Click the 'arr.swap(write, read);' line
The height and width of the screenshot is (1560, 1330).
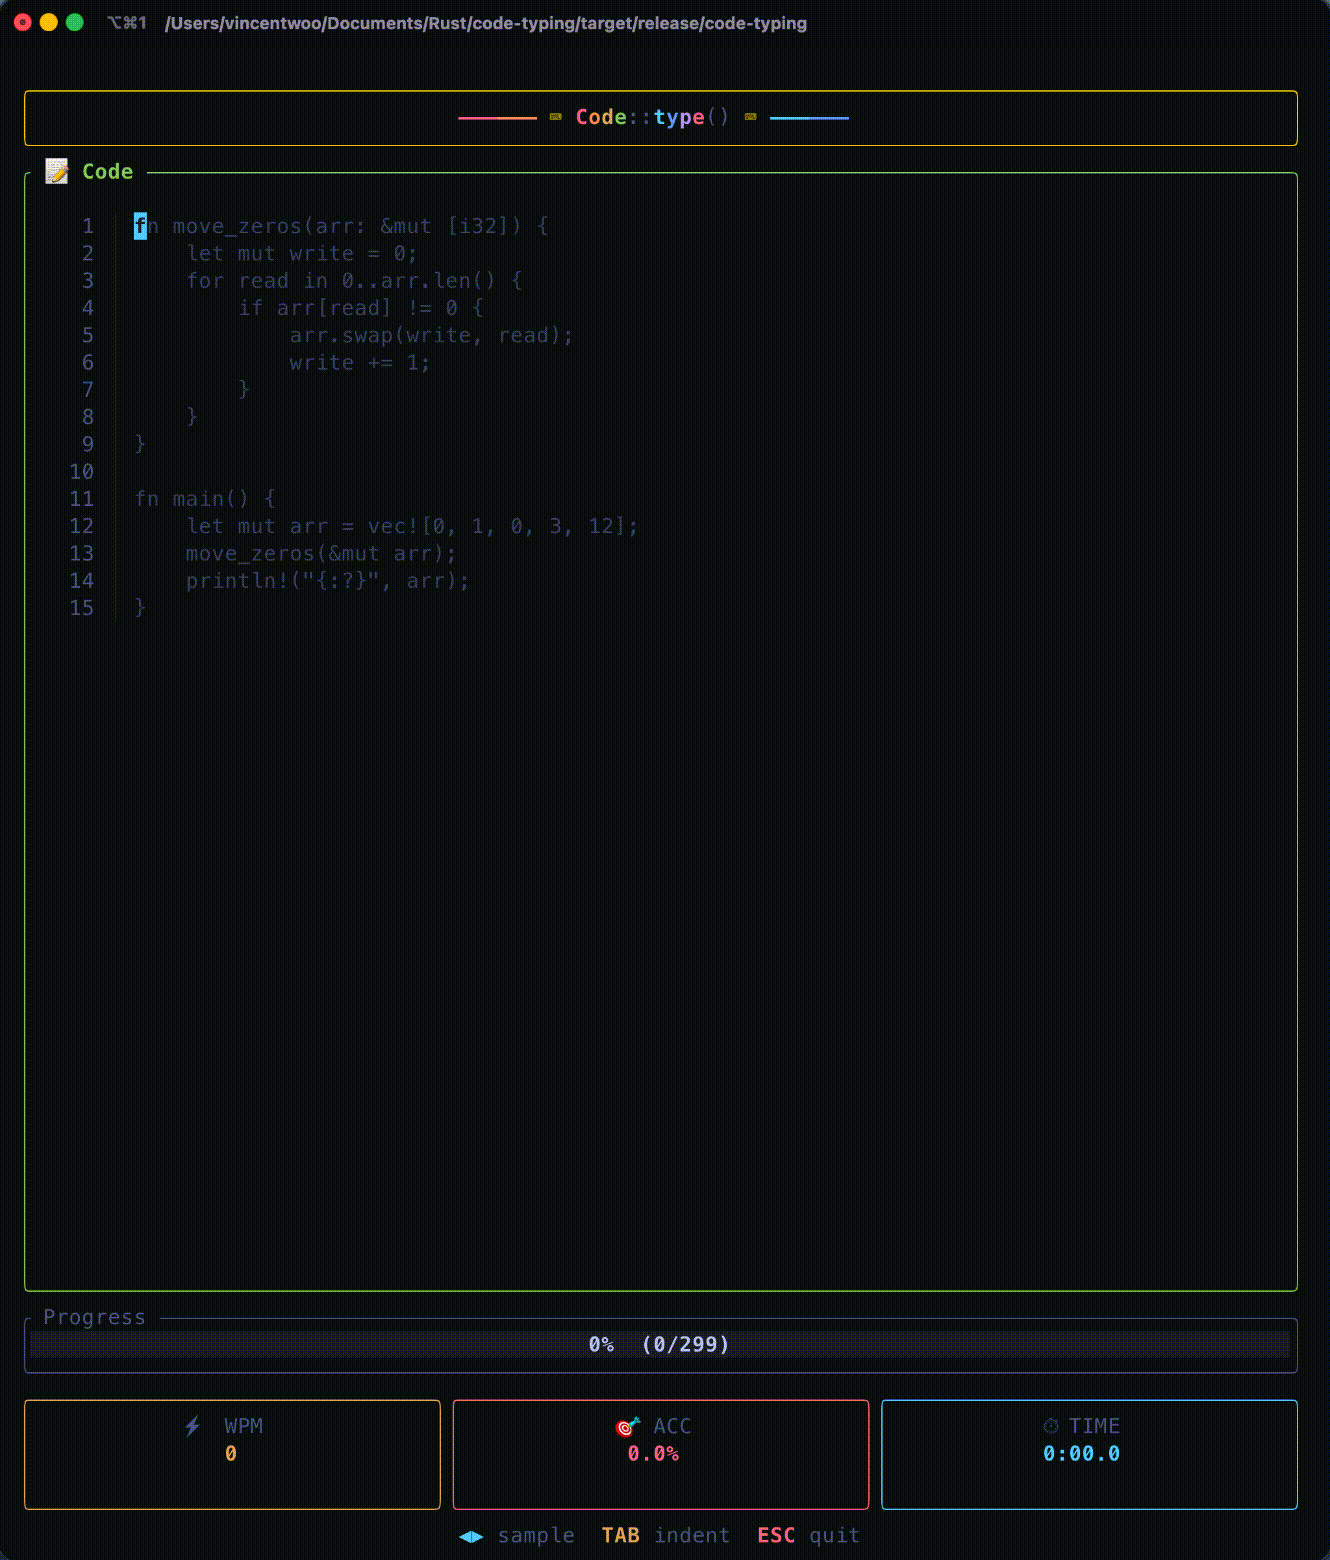[431, 335]
